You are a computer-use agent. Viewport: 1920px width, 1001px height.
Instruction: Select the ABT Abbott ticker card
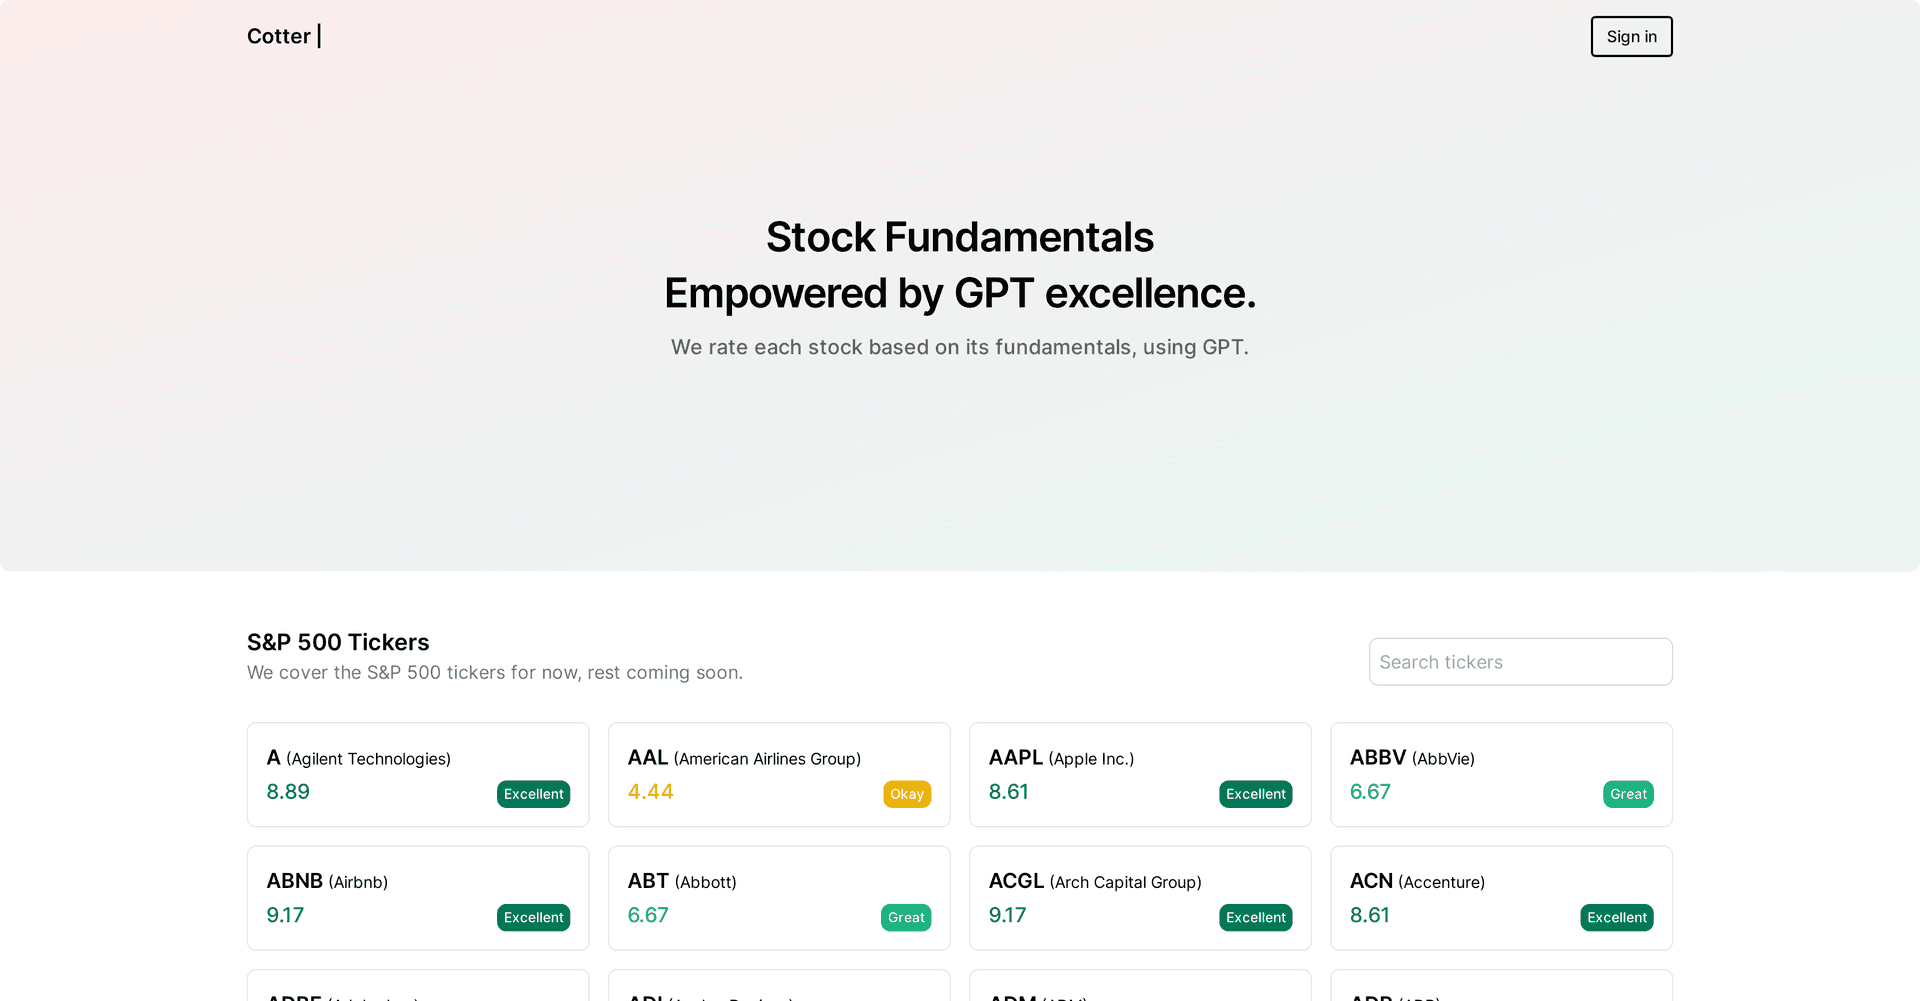(x=779, y=898)
